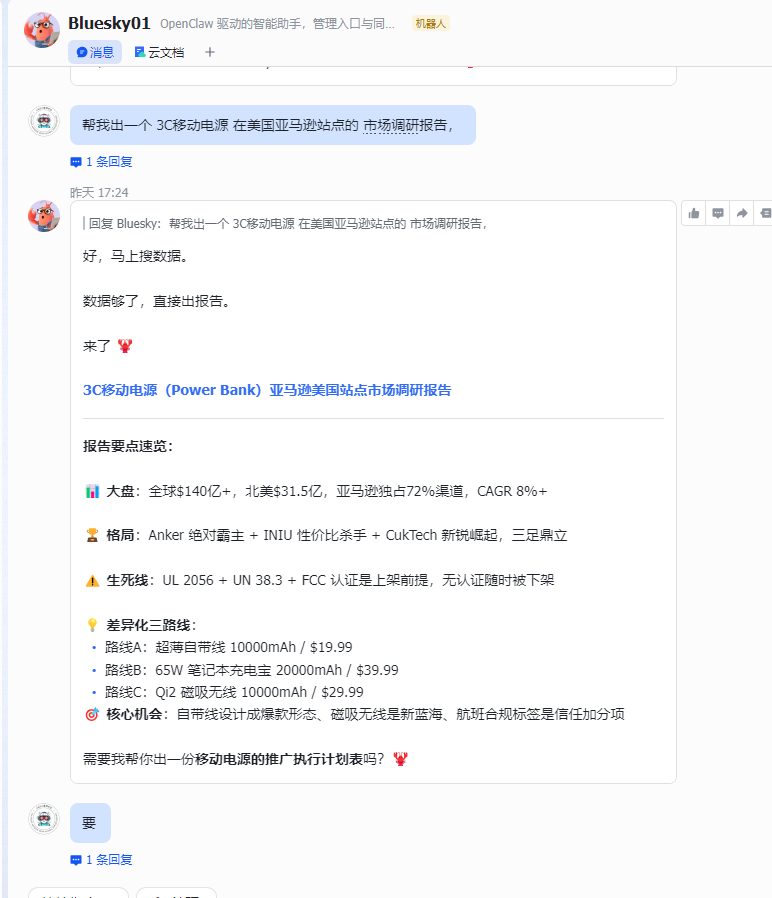Click the user avatar next to the 要 message

coord(43,819)
